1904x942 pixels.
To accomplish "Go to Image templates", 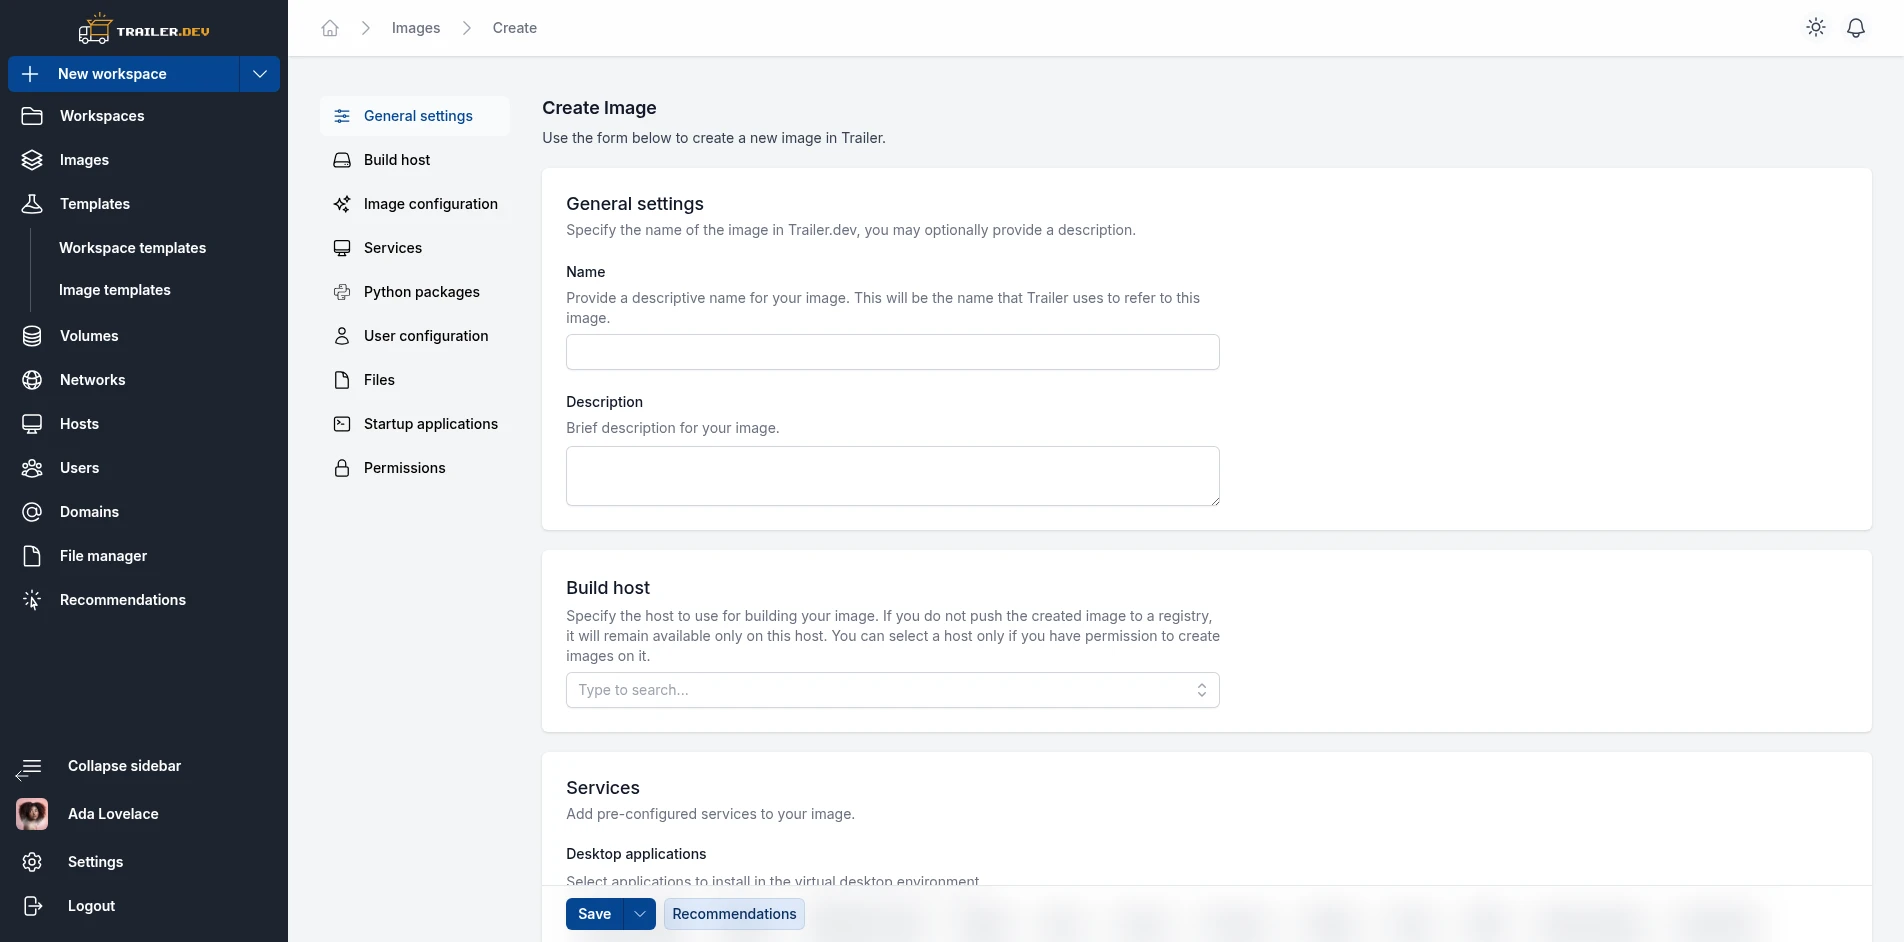I will [115, 290].
